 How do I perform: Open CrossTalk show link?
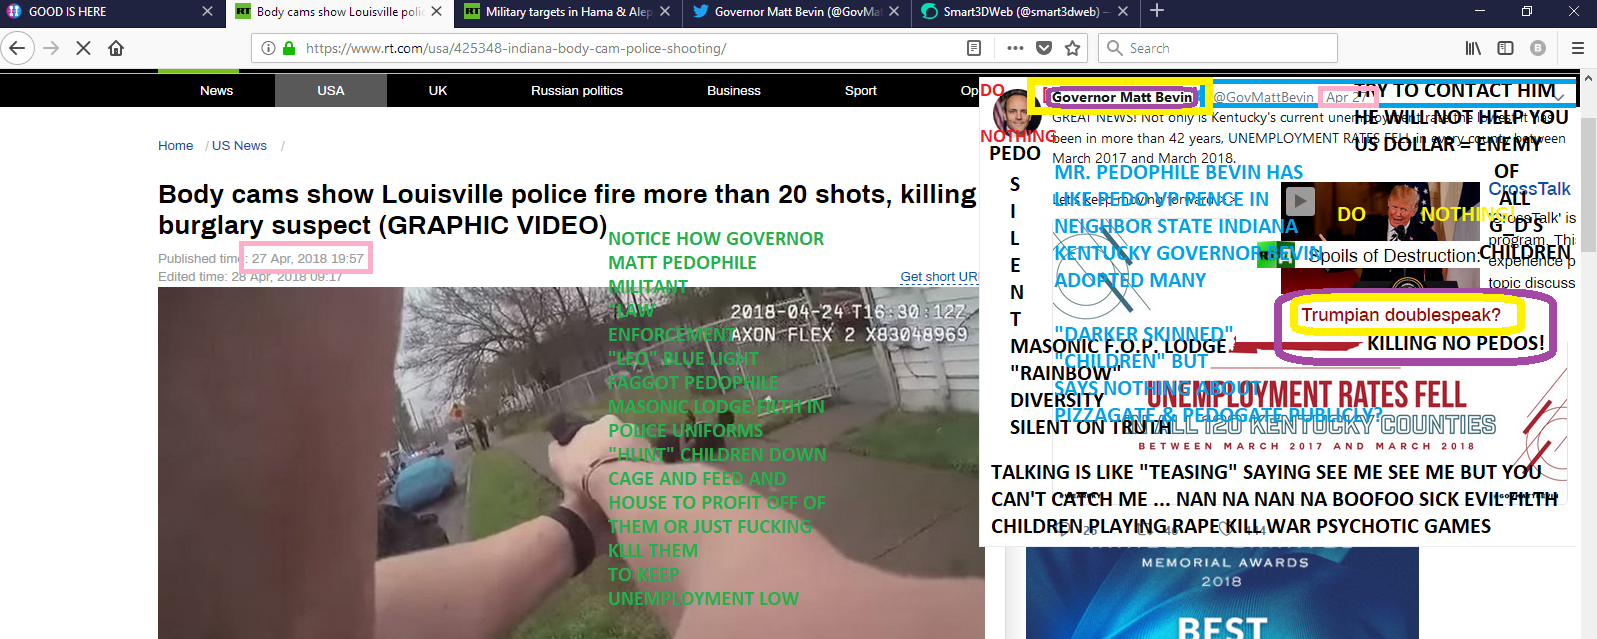(x=1529, y=189)
